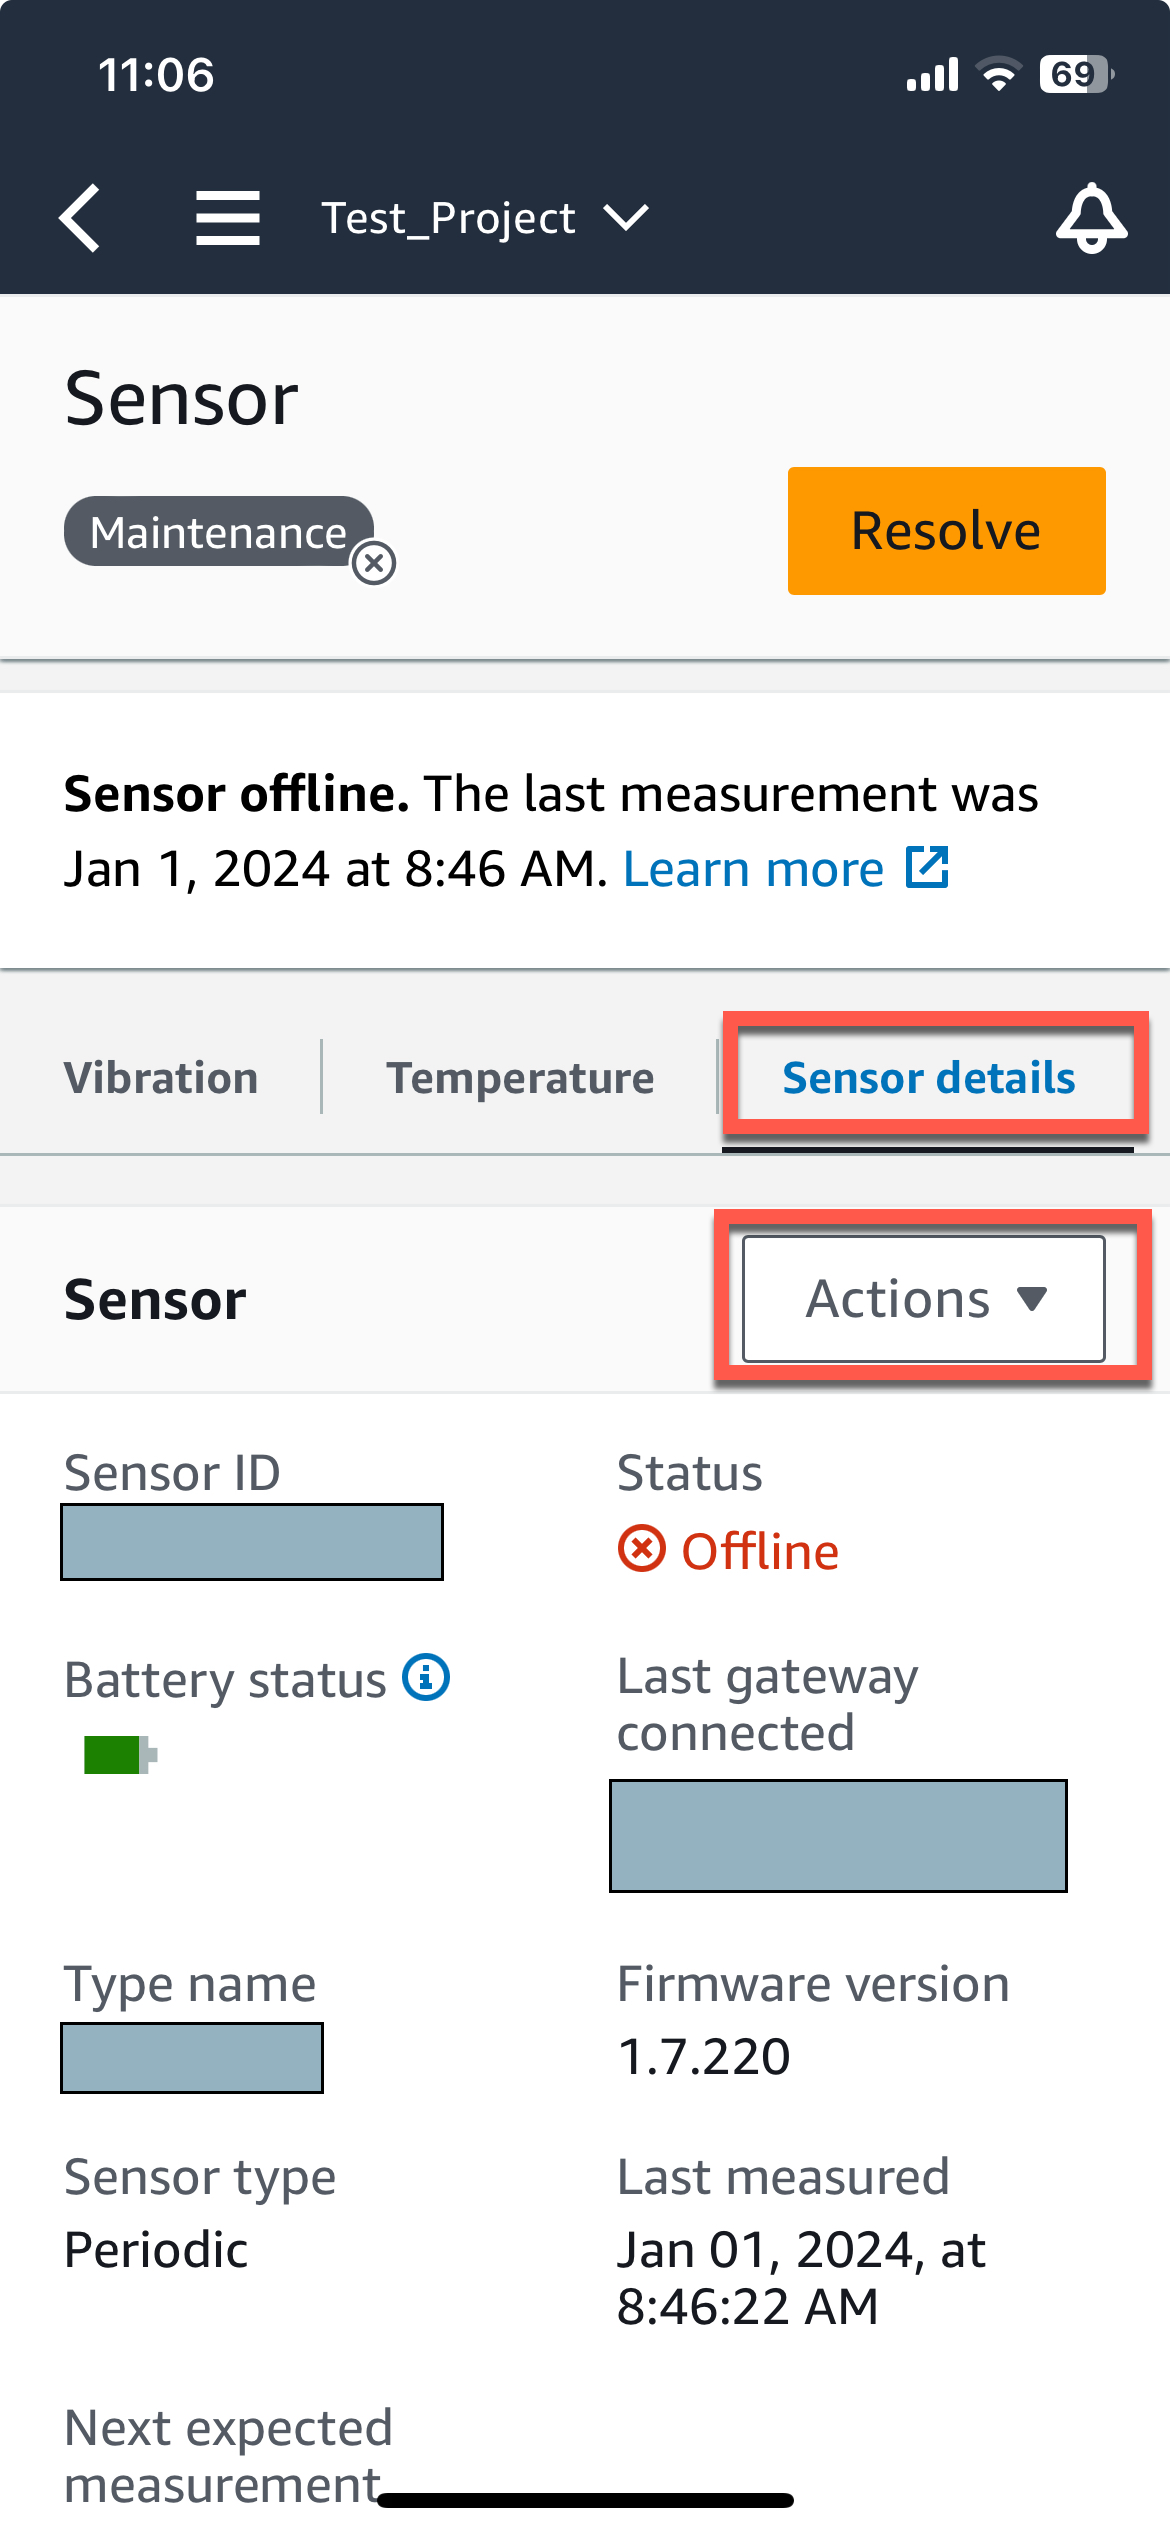Switch to the Temperature tab
Screen dimensions: 1170x2532
pyautogui.click(x=520, y=1078)
